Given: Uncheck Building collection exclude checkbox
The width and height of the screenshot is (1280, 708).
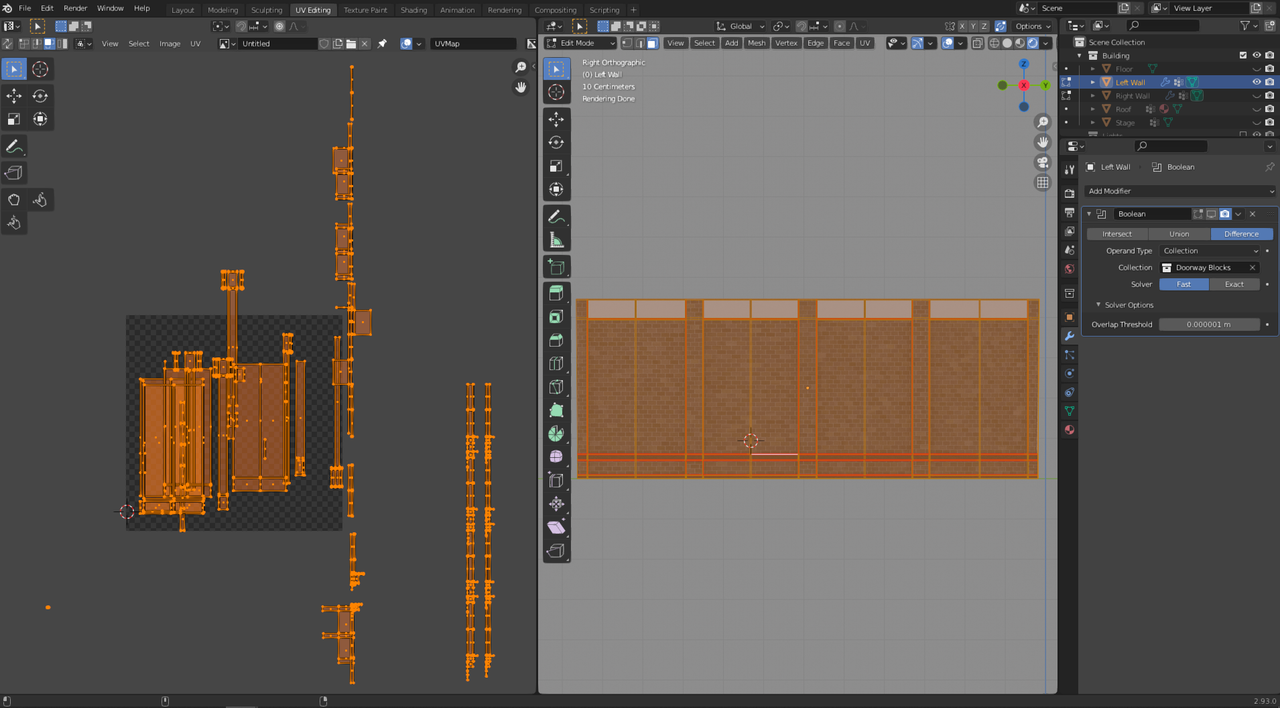Looking at the screenshot, I should pos(1244,56).
